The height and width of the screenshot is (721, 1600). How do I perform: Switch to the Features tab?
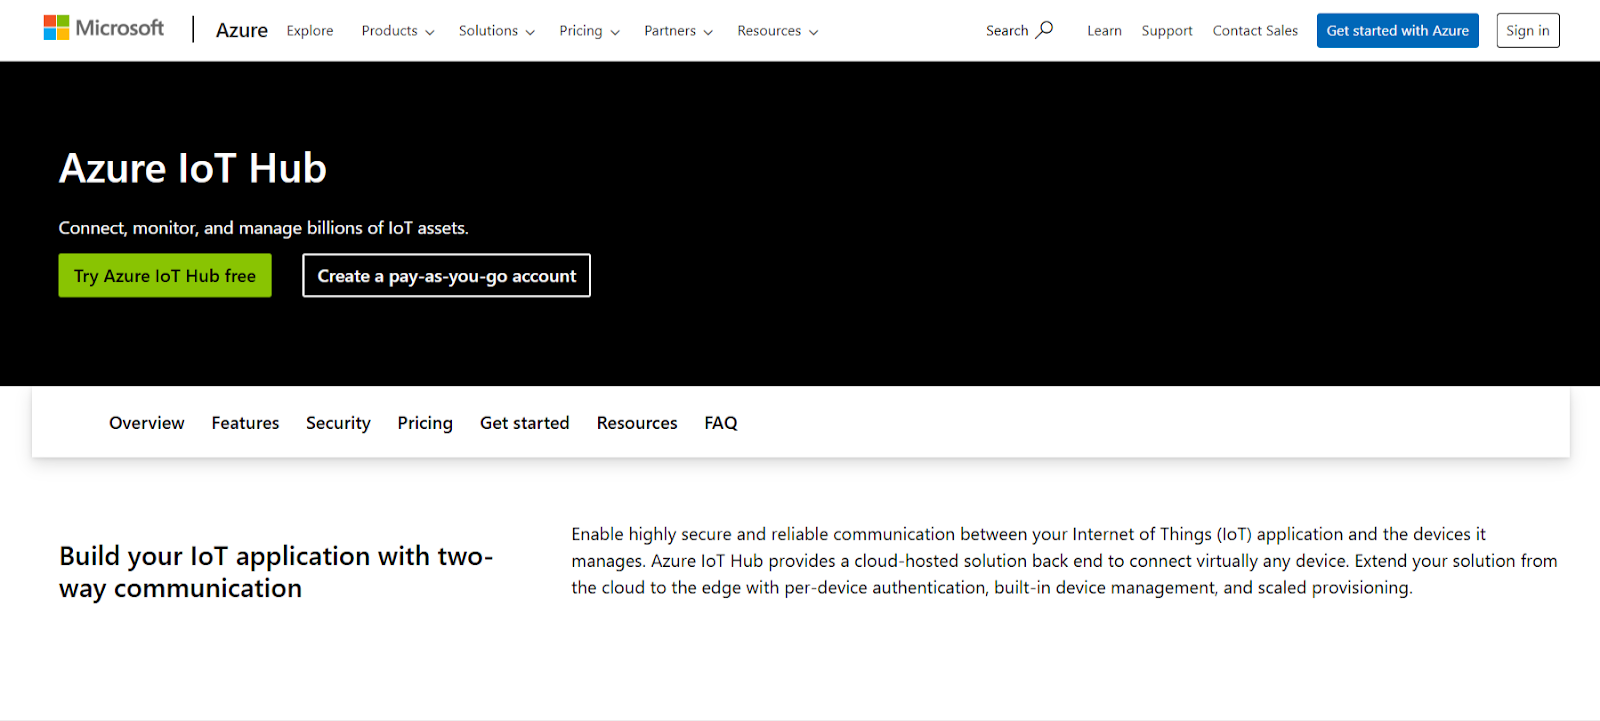click(x=245, y=423)
